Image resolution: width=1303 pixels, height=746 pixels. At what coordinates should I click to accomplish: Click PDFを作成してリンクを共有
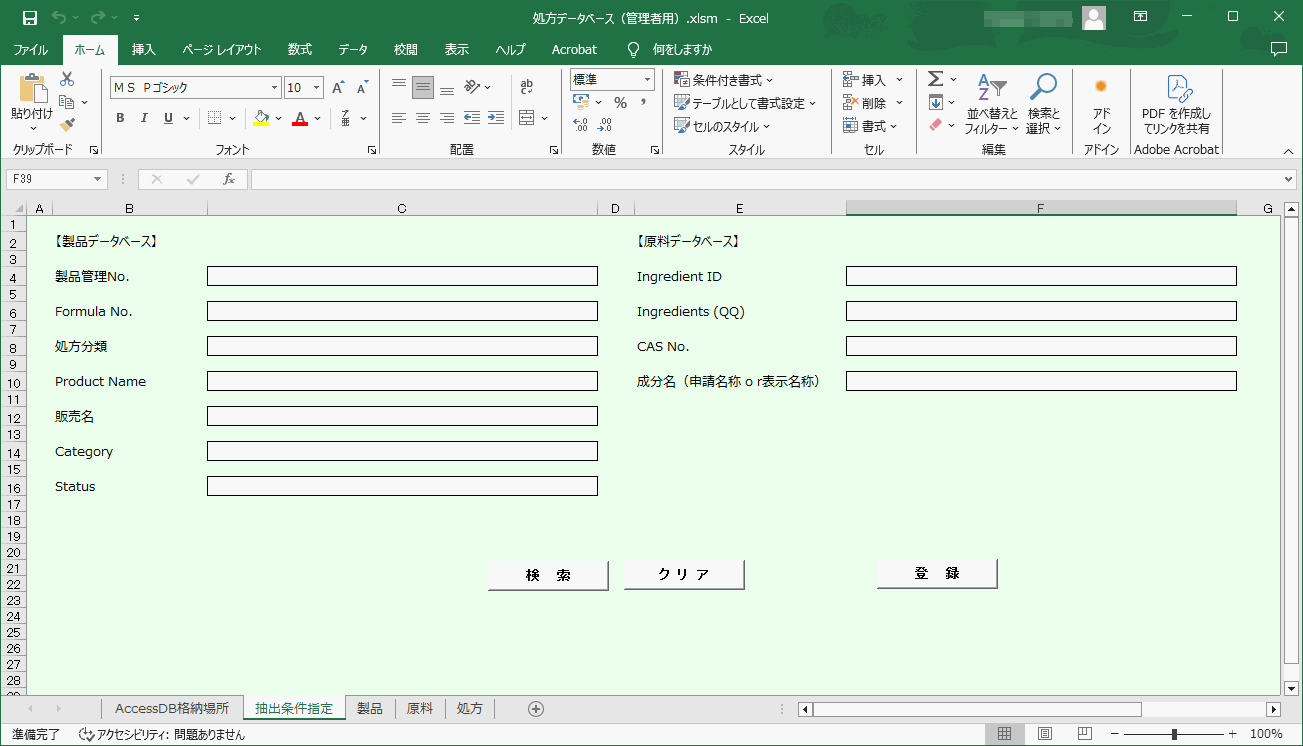tap(1176, 104)
